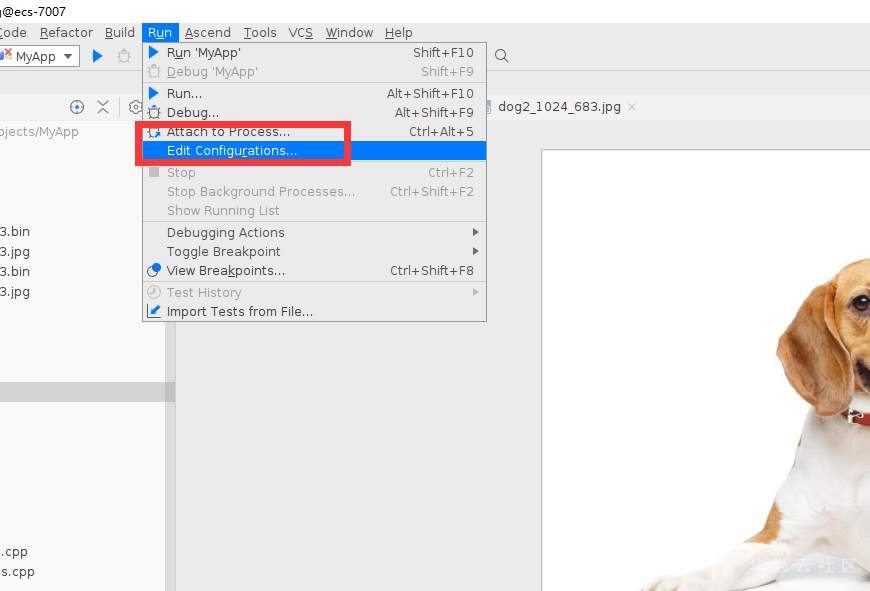Open project panel gear settings icon

pos(135,107)
